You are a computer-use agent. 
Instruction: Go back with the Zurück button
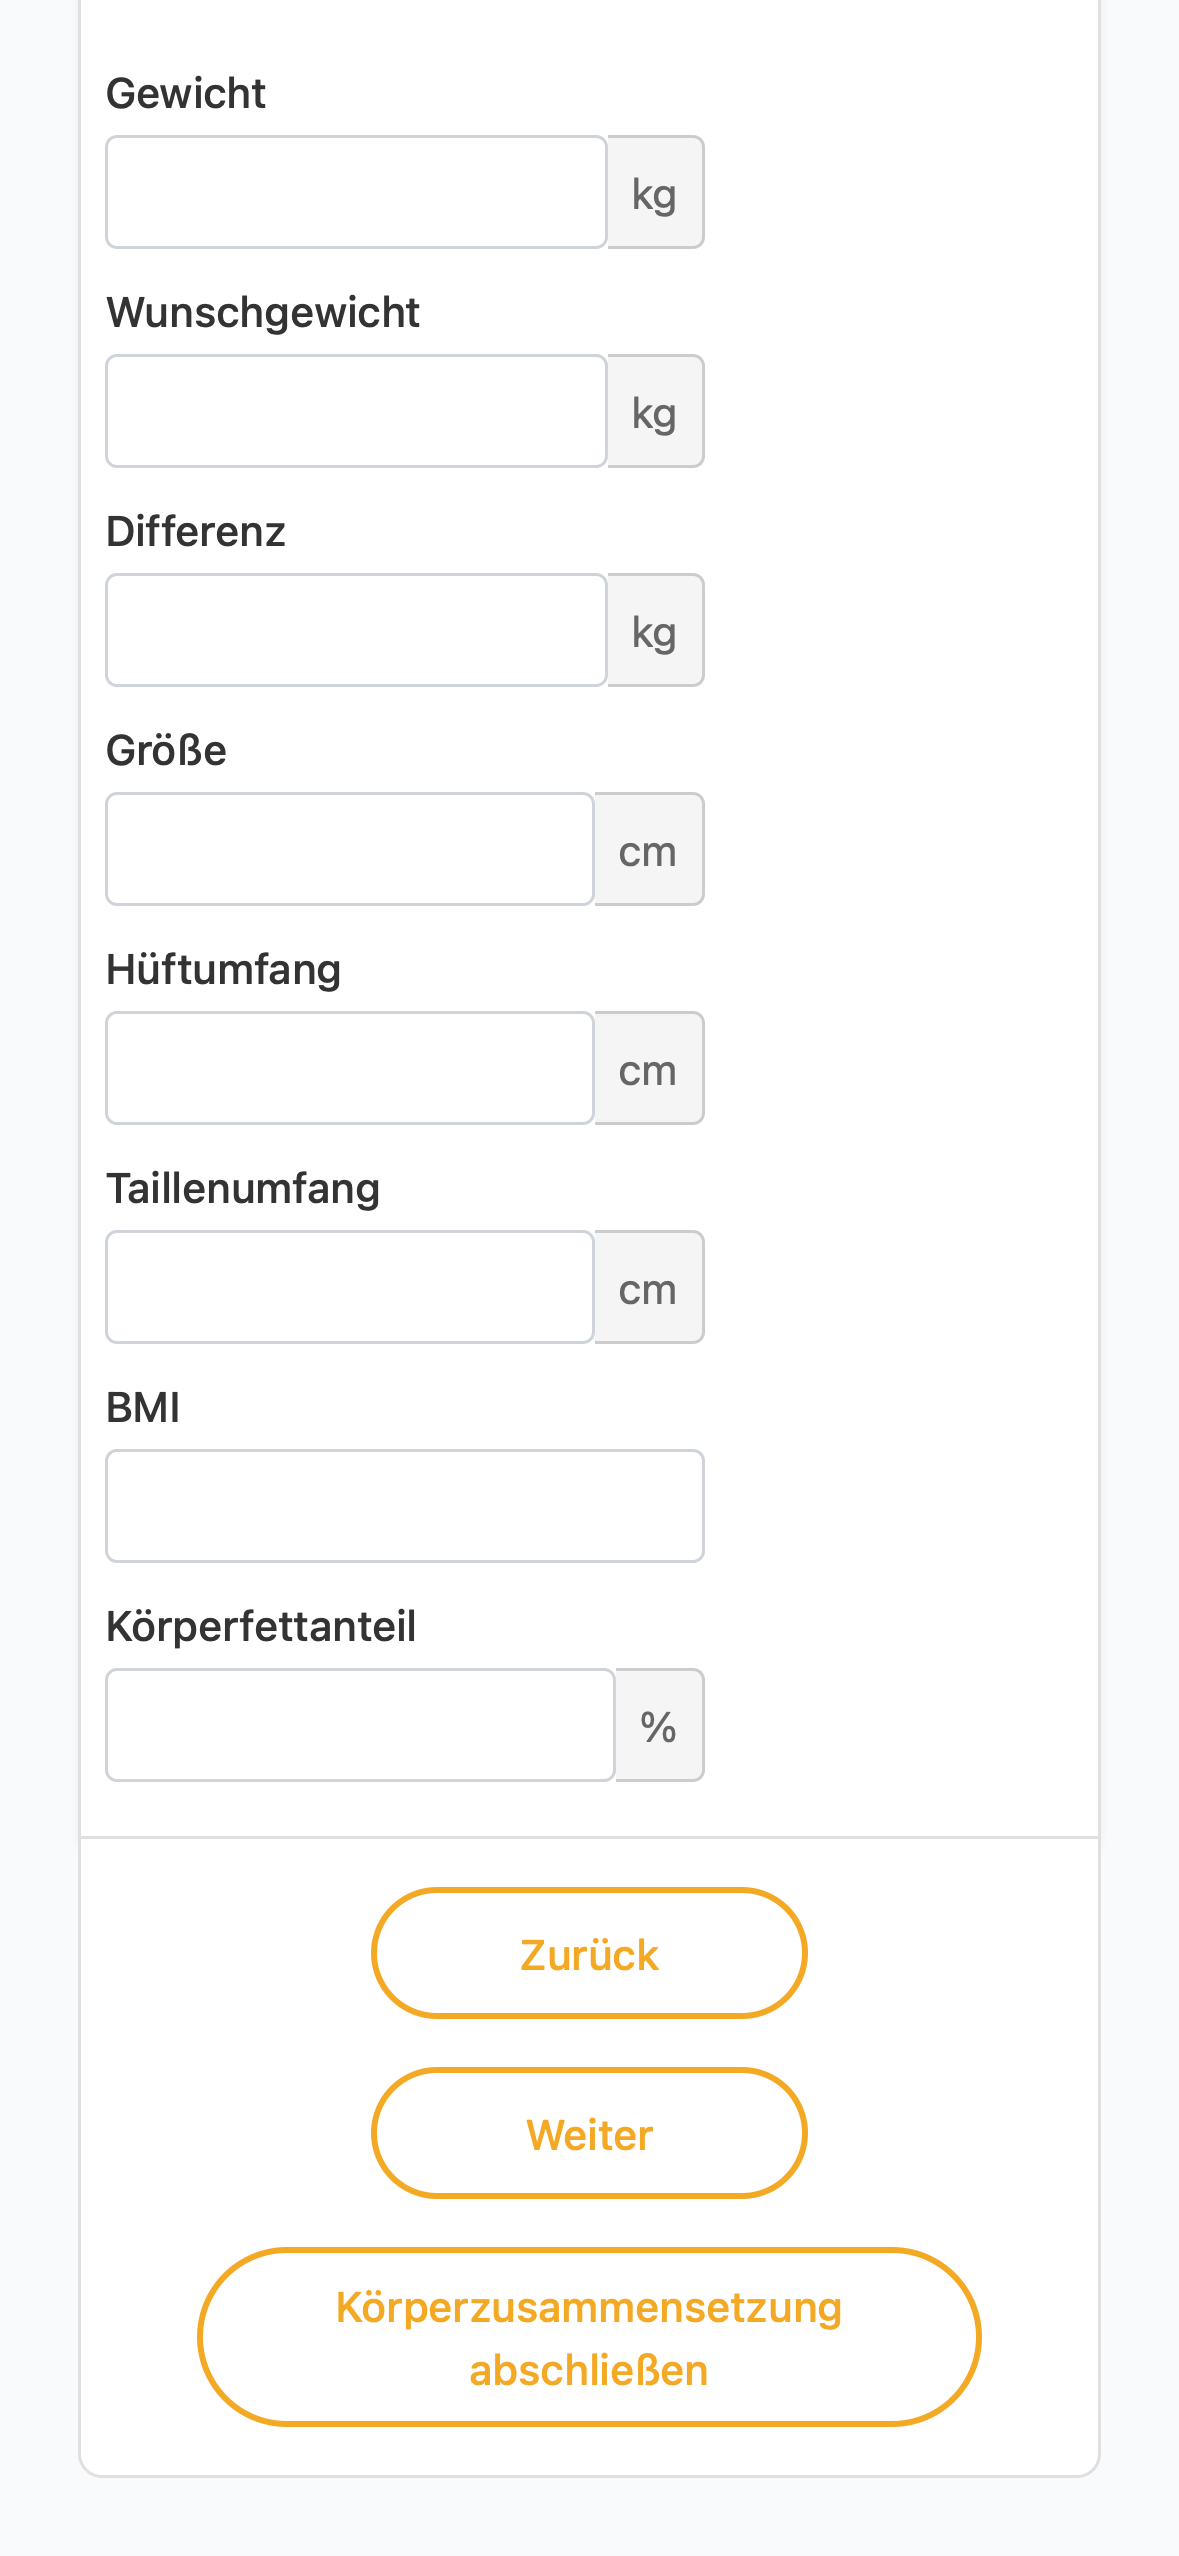(589, 1953)
